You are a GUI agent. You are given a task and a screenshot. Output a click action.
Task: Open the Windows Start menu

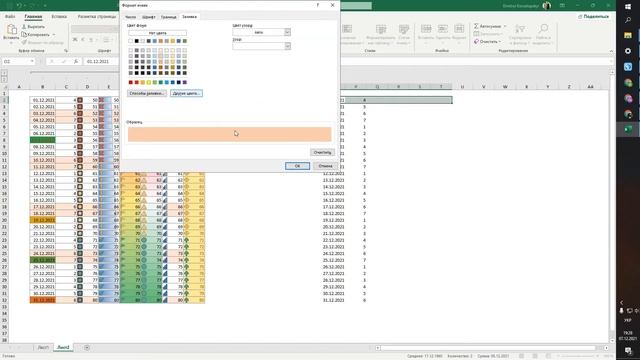628,7
